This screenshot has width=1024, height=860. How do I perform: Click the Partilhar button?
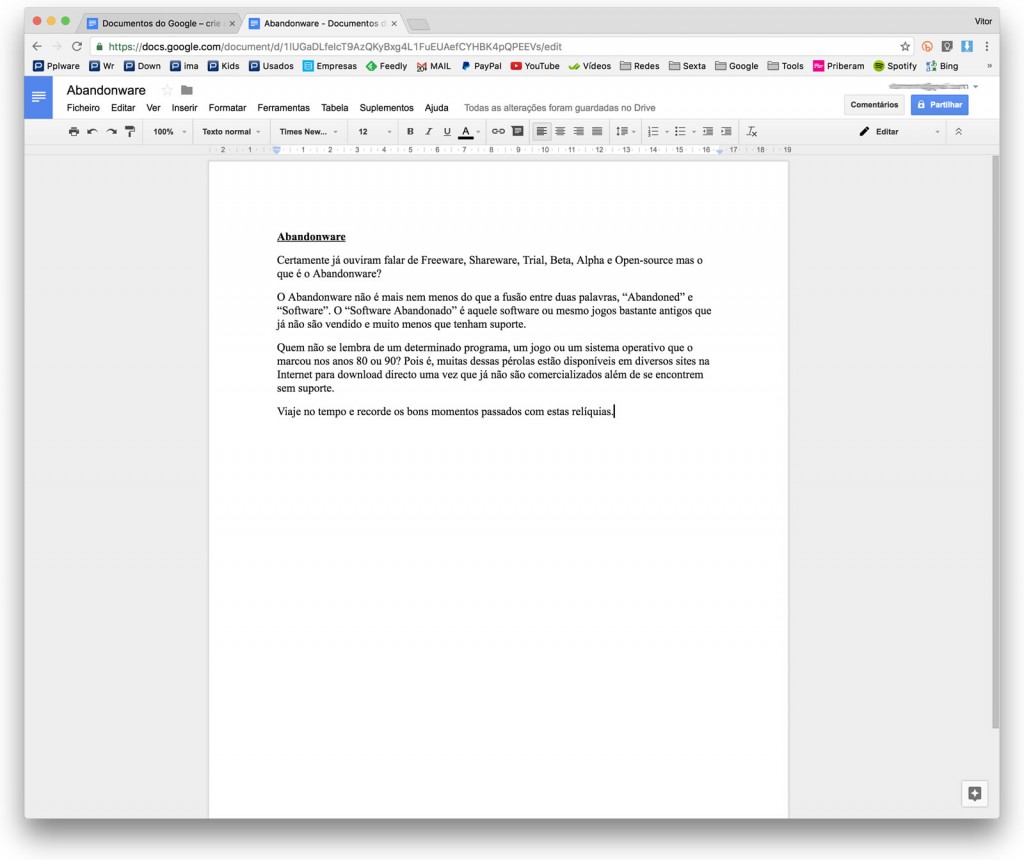coord(938,103)
